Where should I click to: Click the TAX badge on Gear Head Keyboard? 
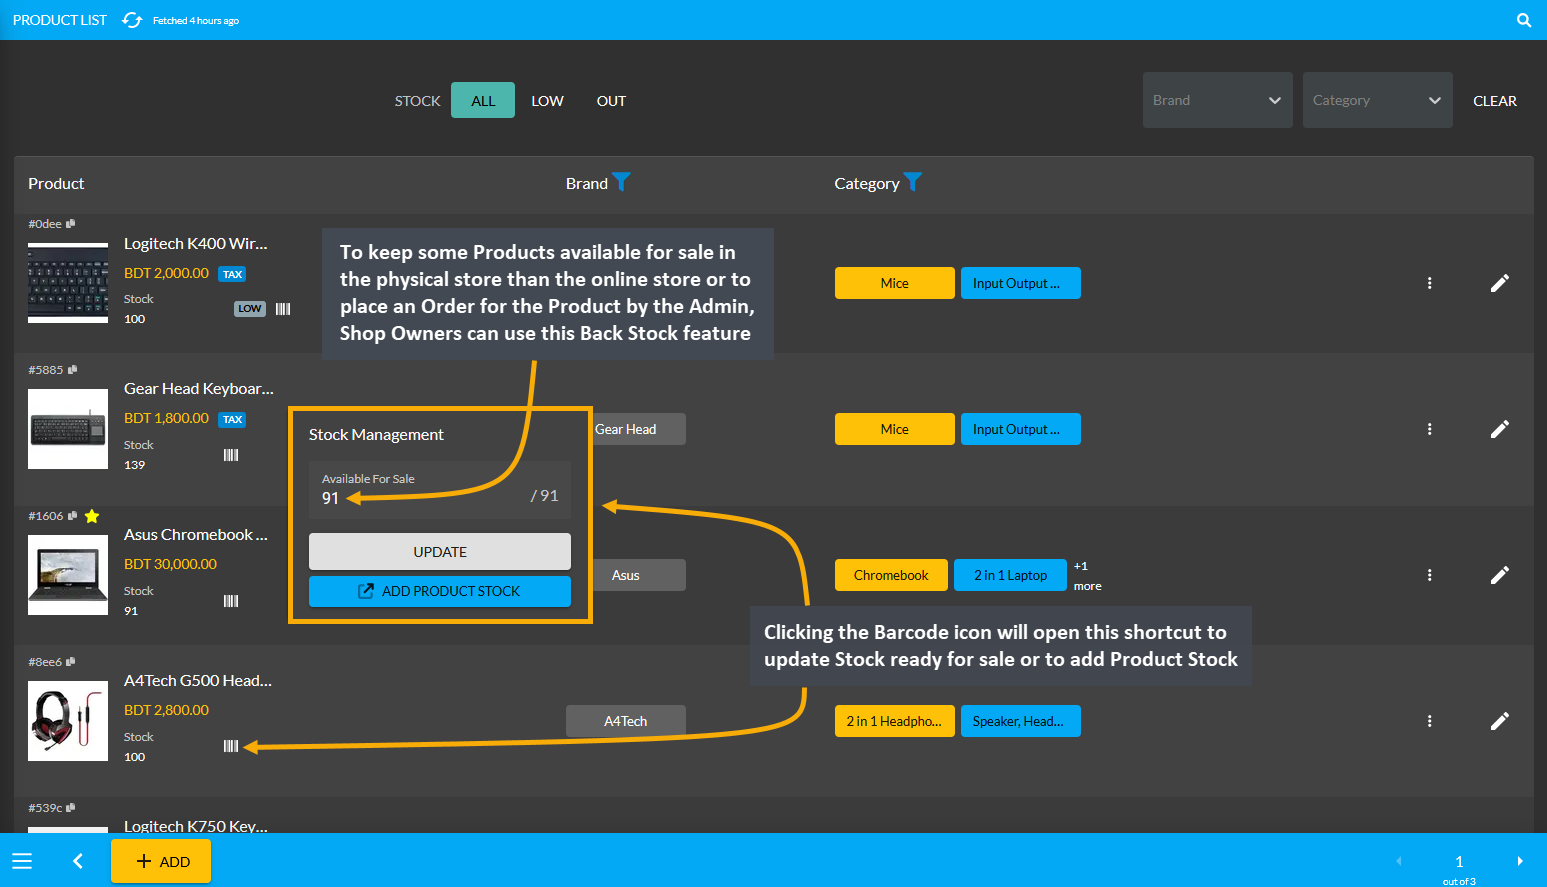233,420
